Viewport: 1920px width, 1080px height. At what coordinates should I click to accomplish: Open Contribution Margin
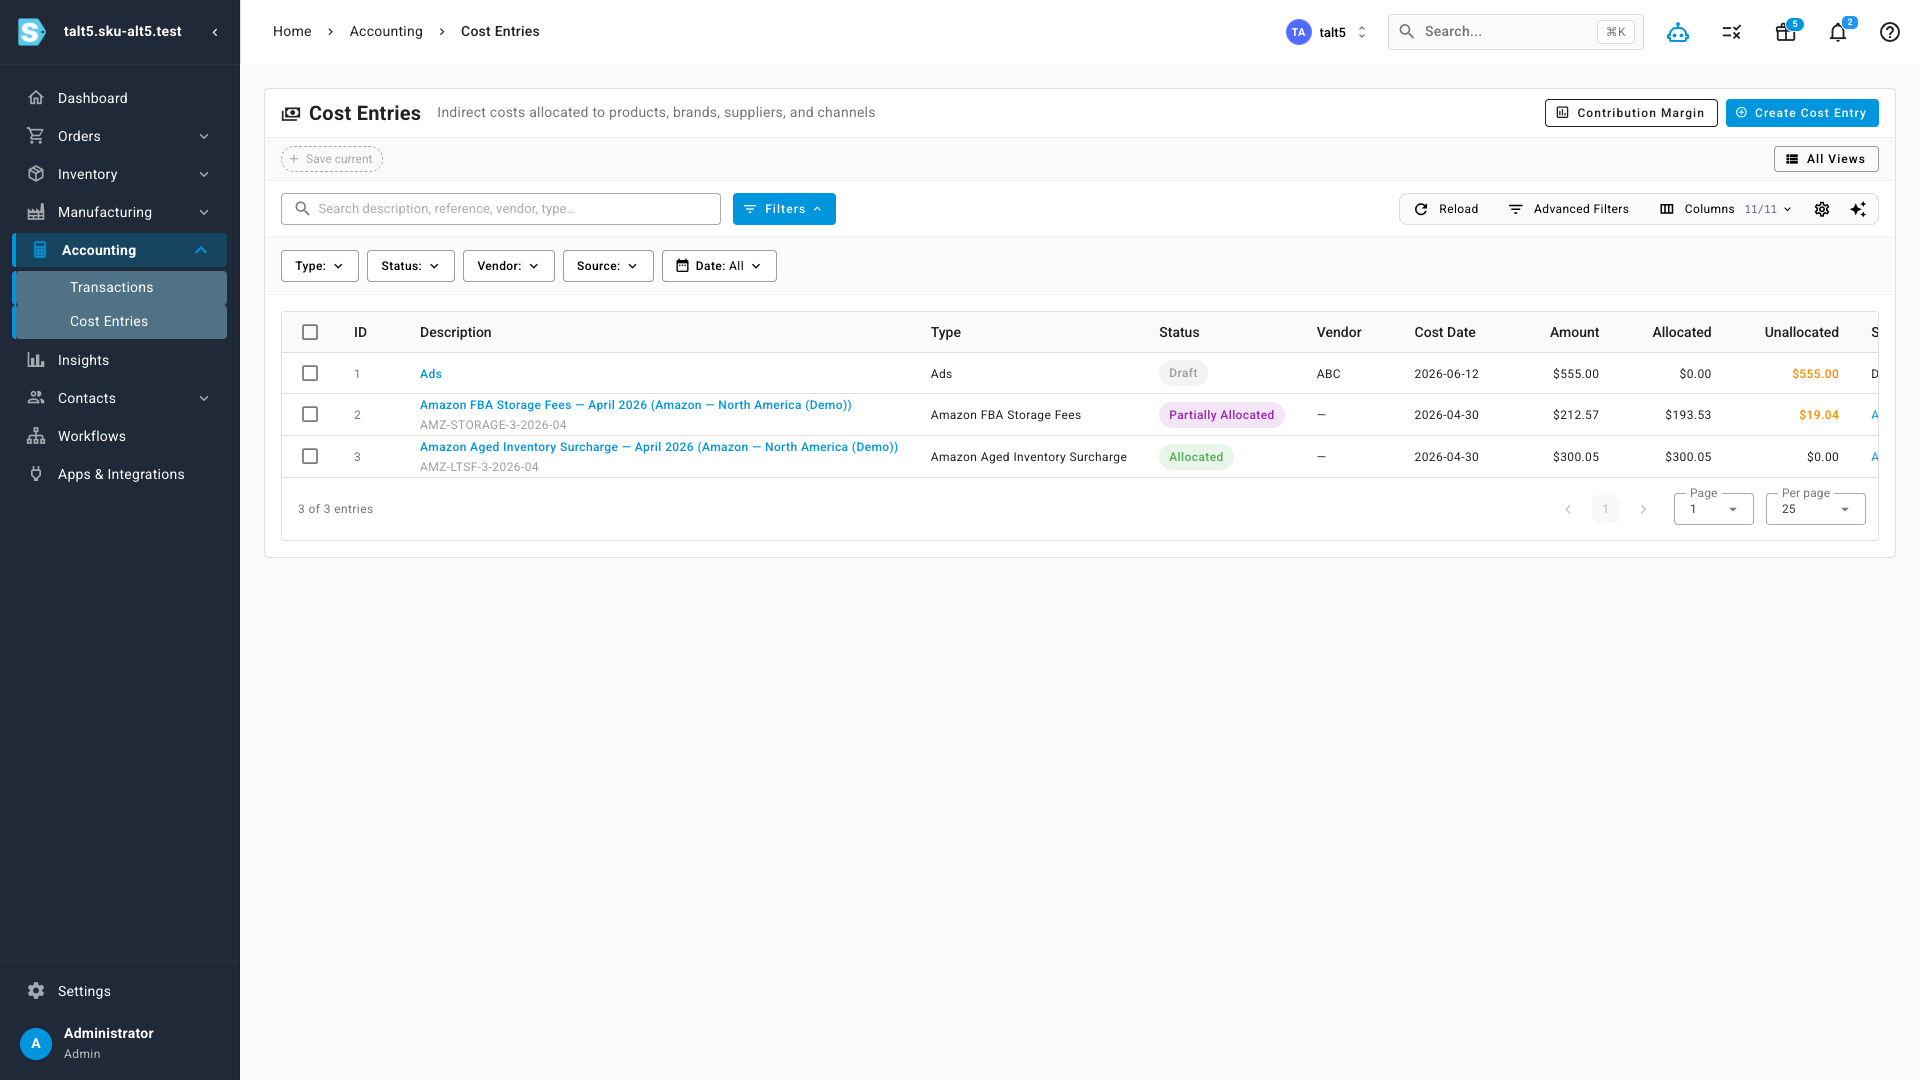point(1631,113)
